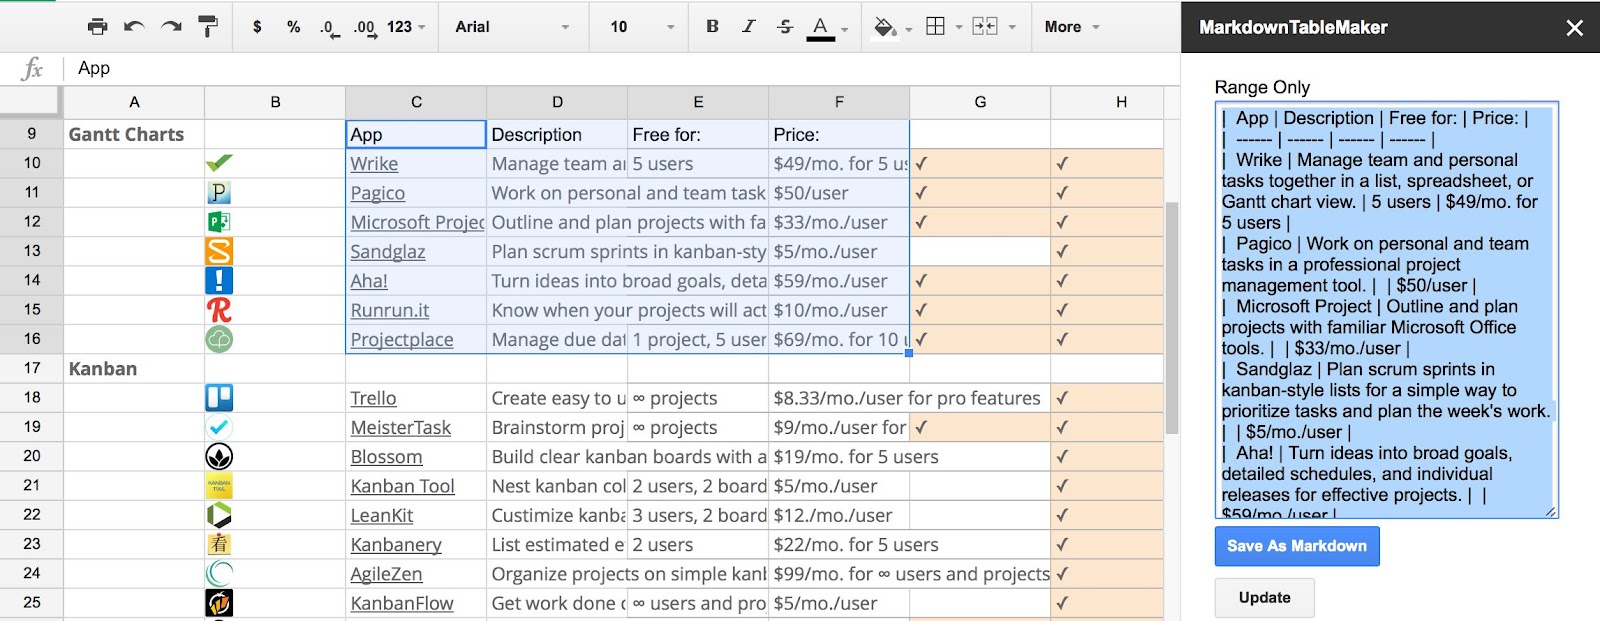Click the KanbanFlow logo icon
This screenshot has height=621, width=1600.
click(x=219, y=603)
